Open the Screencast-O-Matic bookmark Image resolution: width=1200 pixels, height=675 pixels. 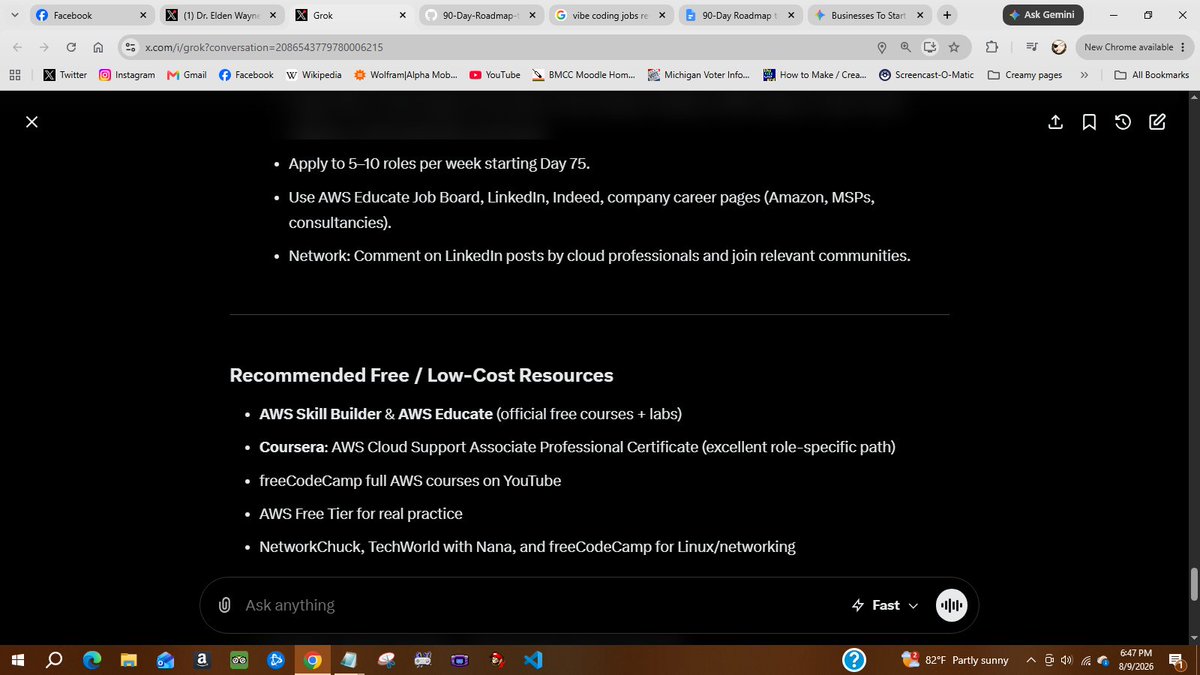[927, 75]
